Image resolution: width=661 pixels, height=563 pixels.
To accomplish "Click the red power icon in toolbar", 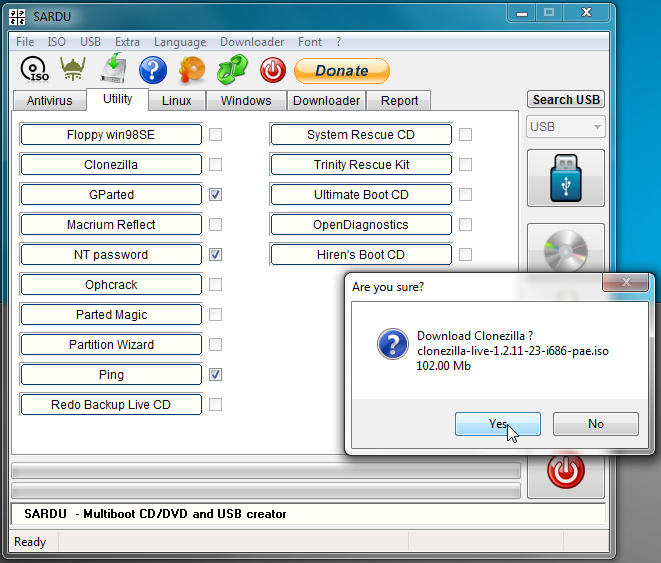I will 273,70.
